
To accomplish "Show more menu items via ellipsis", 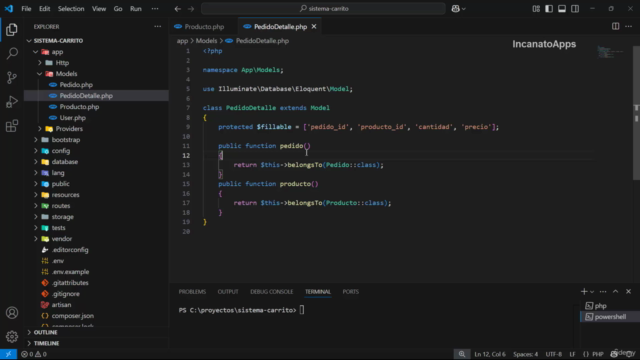I will [x=155, y=9].
